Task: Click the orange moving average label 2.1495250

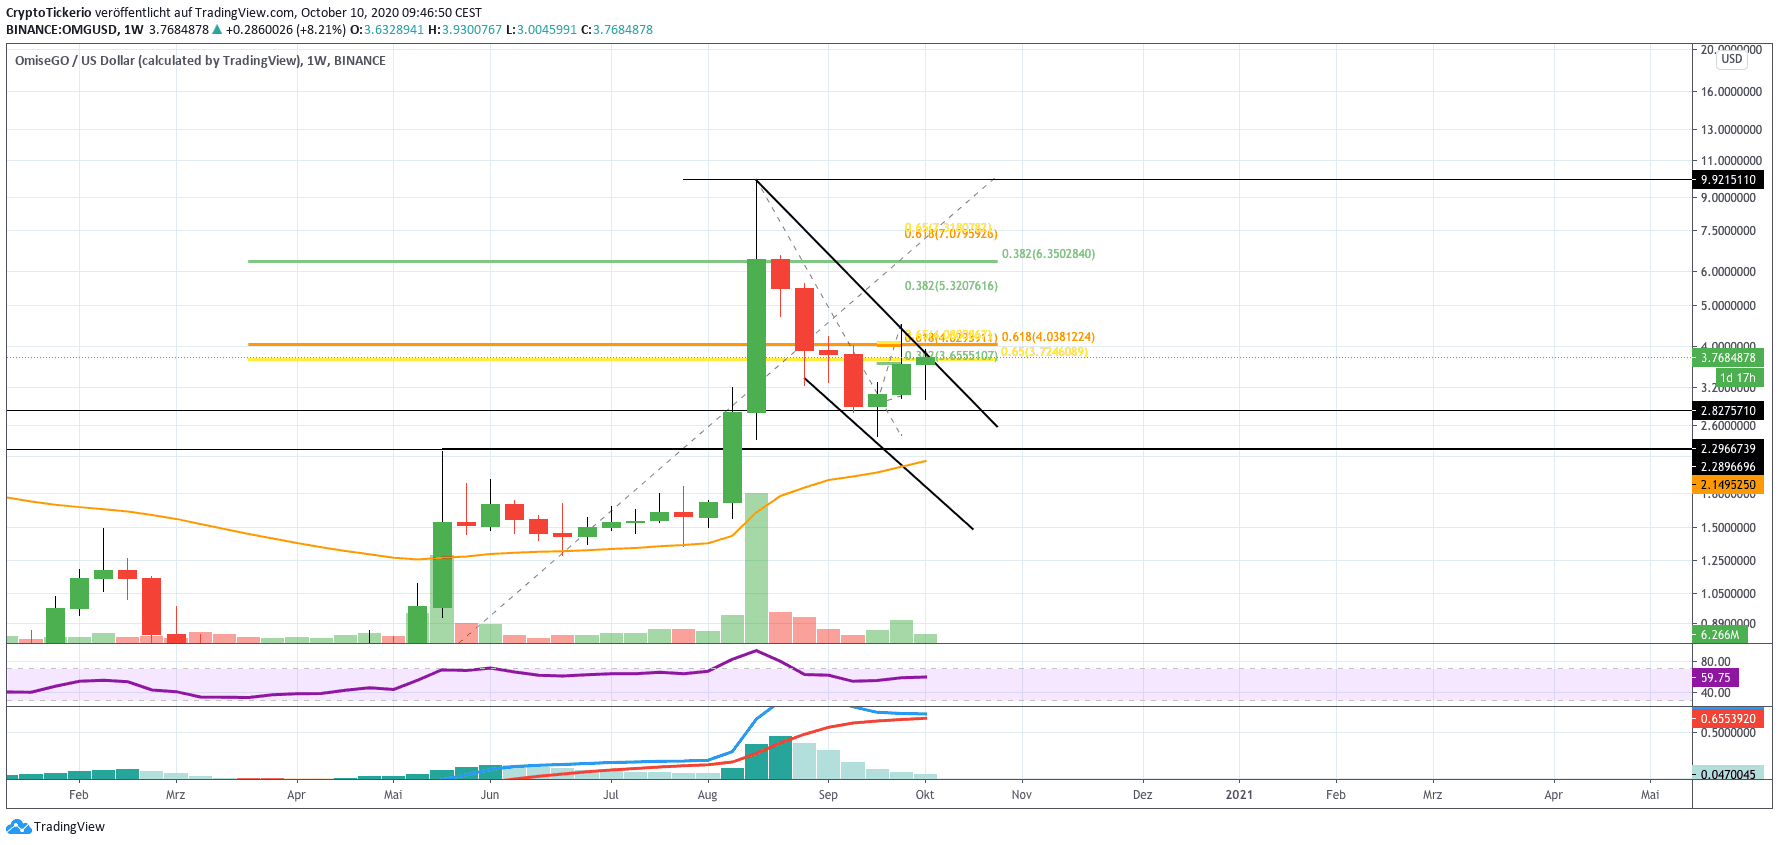Action: pos(1727,485)
